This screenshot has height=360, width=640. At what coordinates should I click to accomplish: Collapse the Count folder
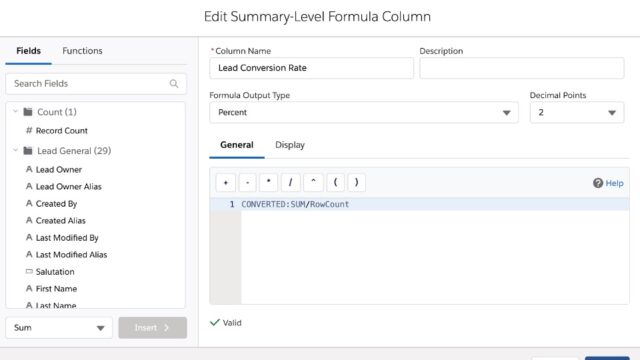pos(16,111)
